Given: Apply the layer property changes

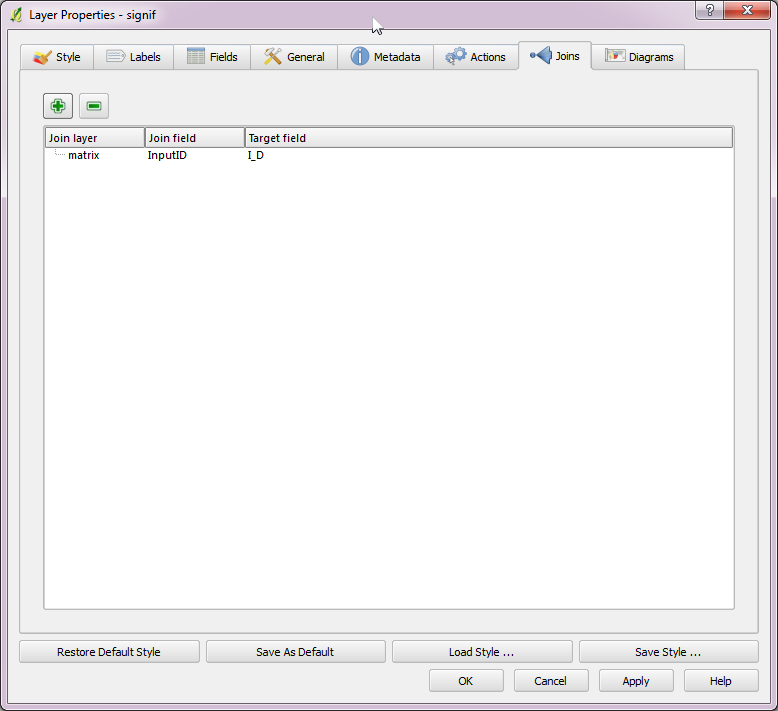Looking at the screenshot, I should 636,681.
